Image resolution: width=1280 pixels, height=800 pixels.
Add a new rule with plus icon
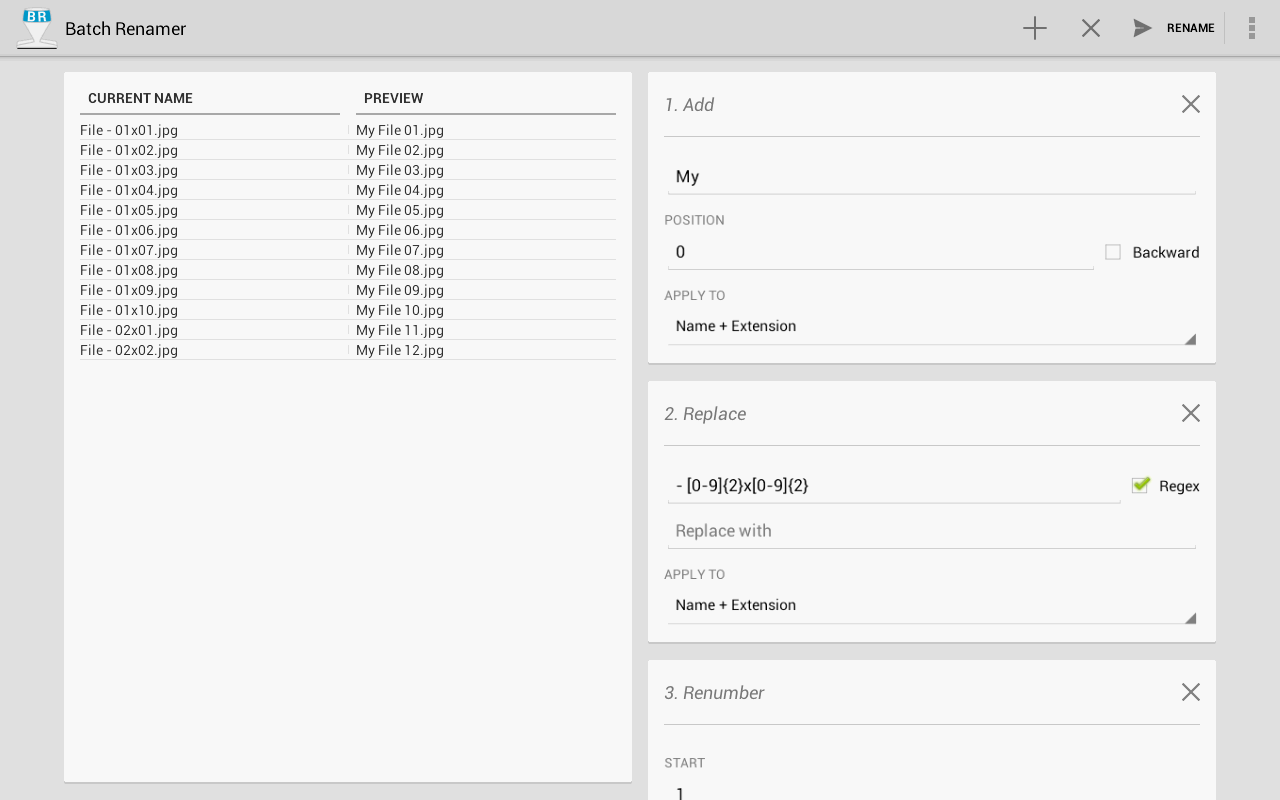point(1035,28)
